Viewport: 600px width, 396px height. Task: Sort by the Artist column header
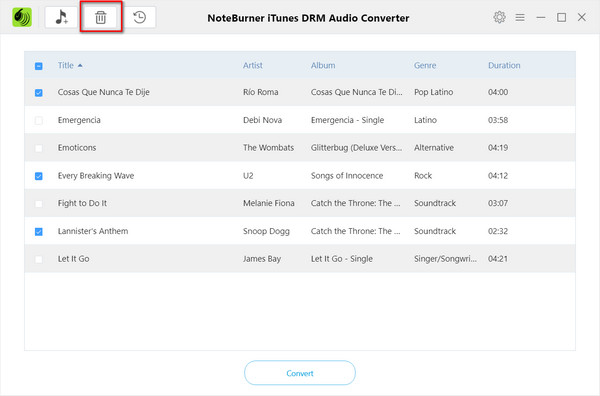pos(253,65)
